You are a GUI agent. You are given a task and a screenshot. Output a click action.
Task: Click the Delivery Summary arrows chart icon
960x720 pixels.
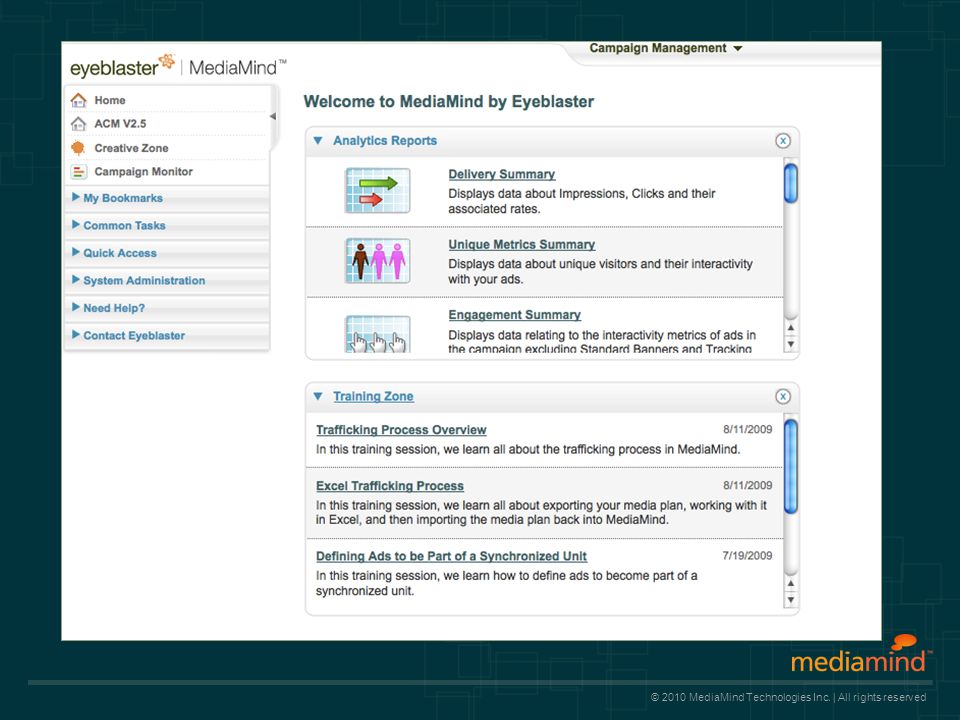click(378, 190)
